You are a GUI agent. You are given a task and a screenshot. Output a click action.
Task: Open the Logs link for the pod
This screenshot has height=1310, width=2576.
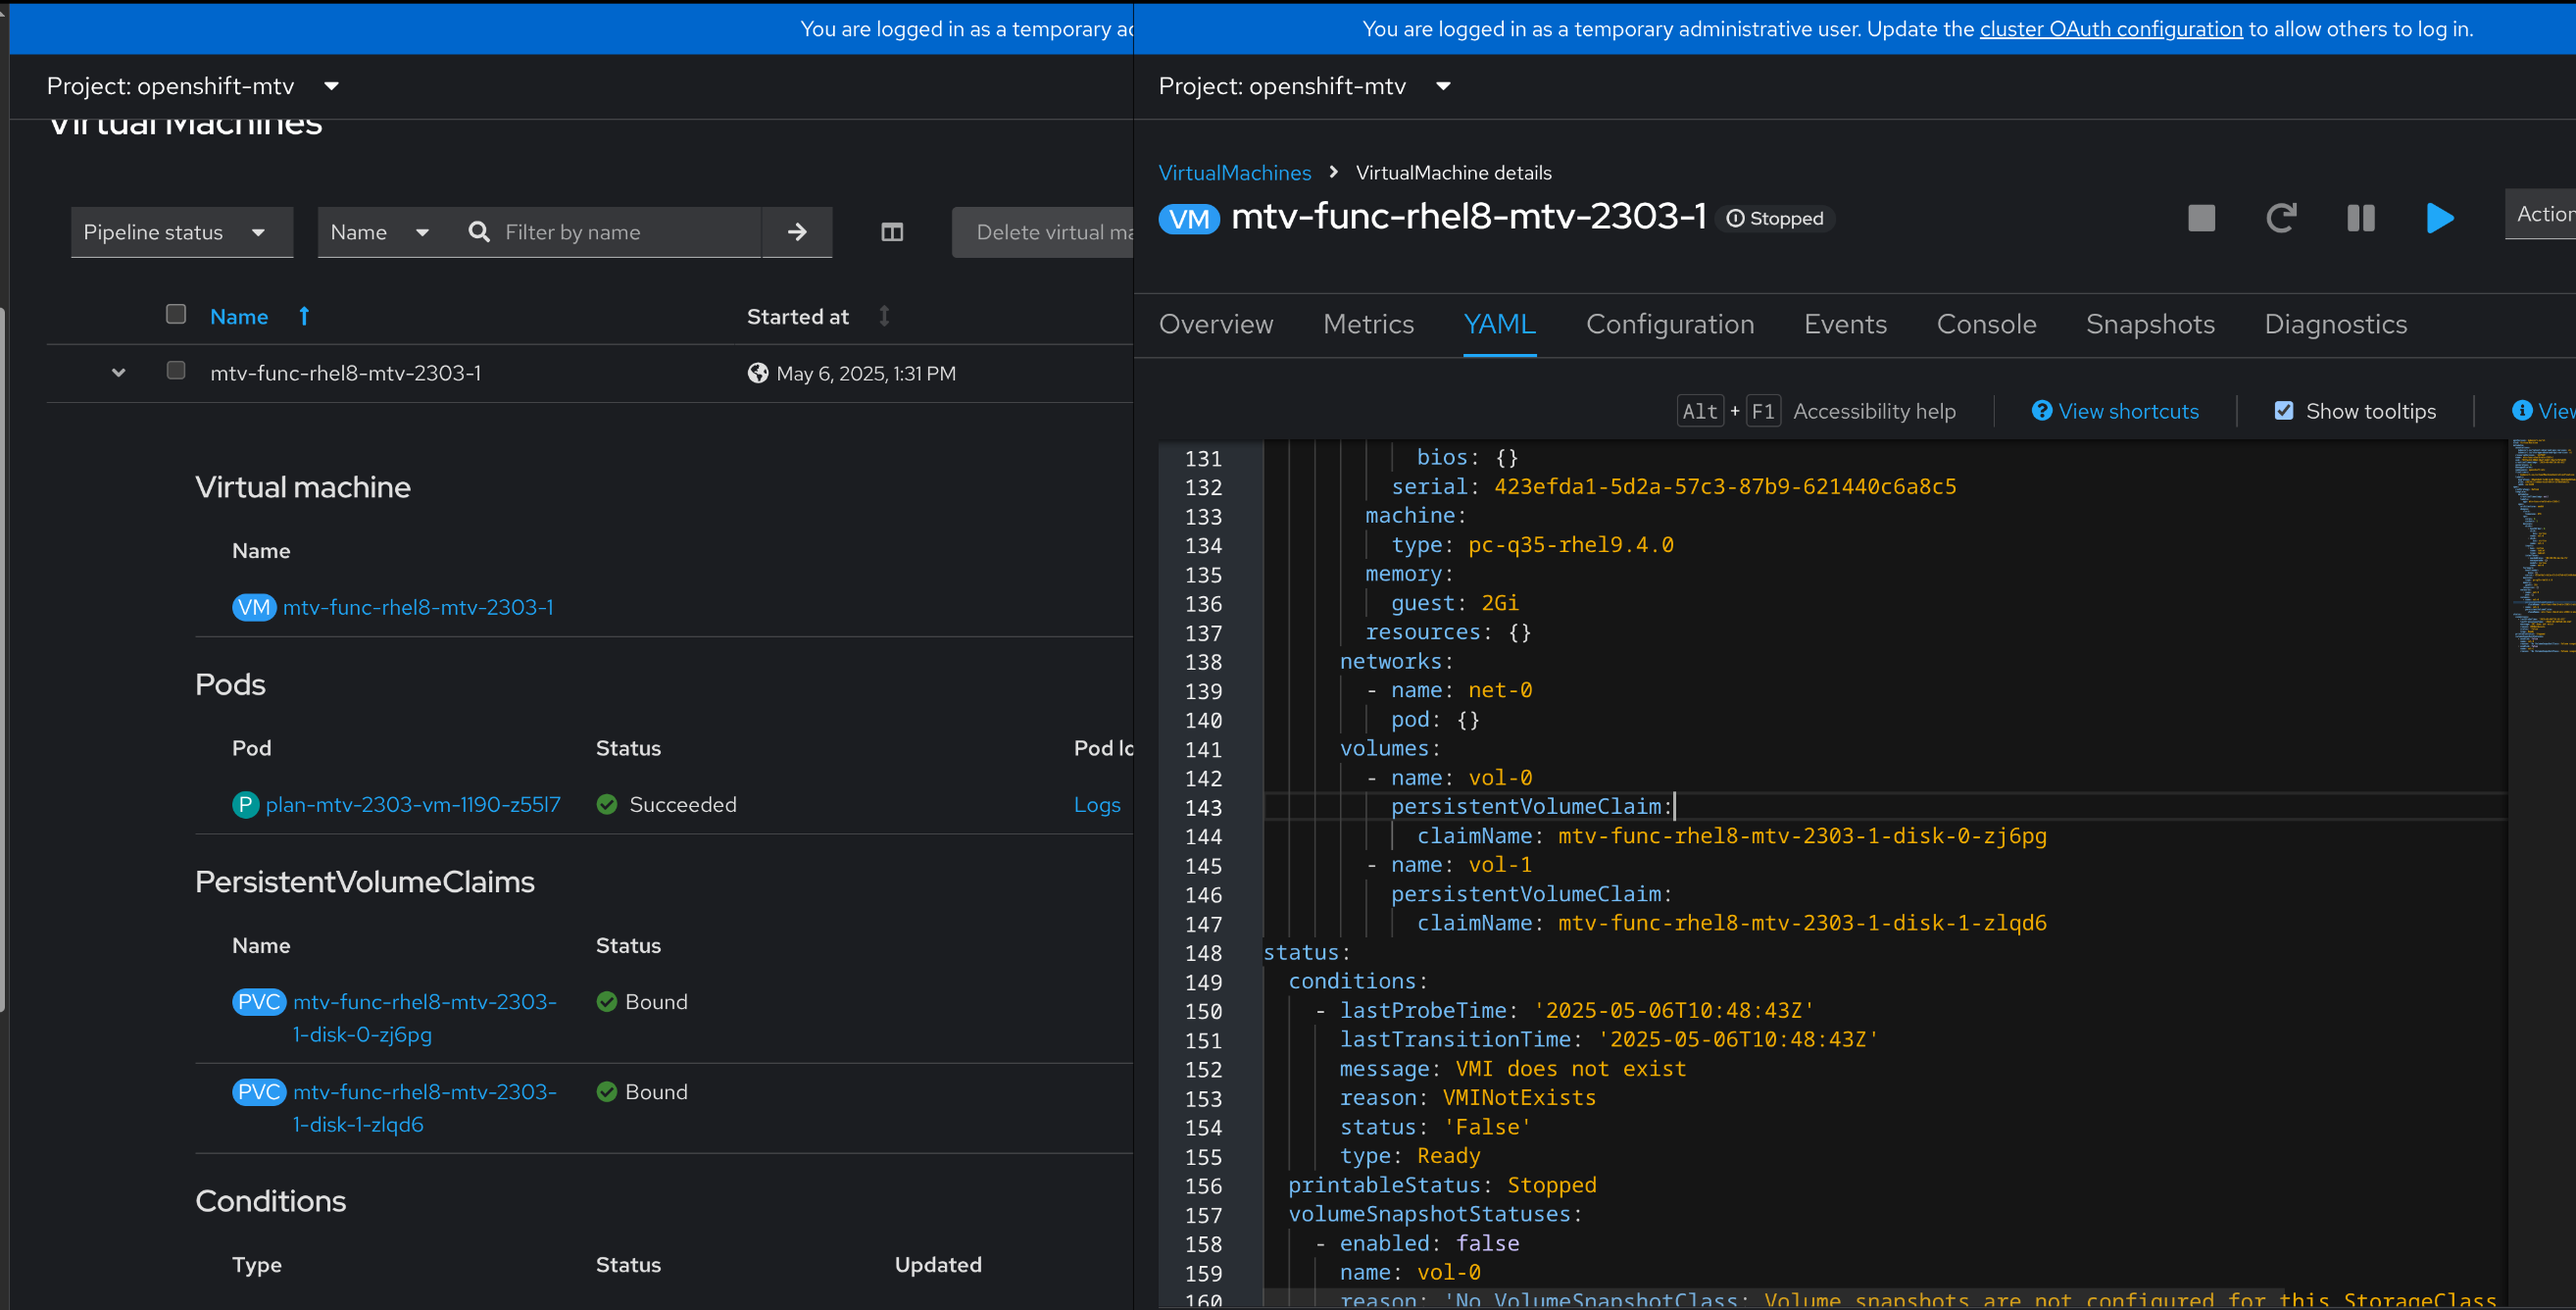click(x=1096, y=805)
